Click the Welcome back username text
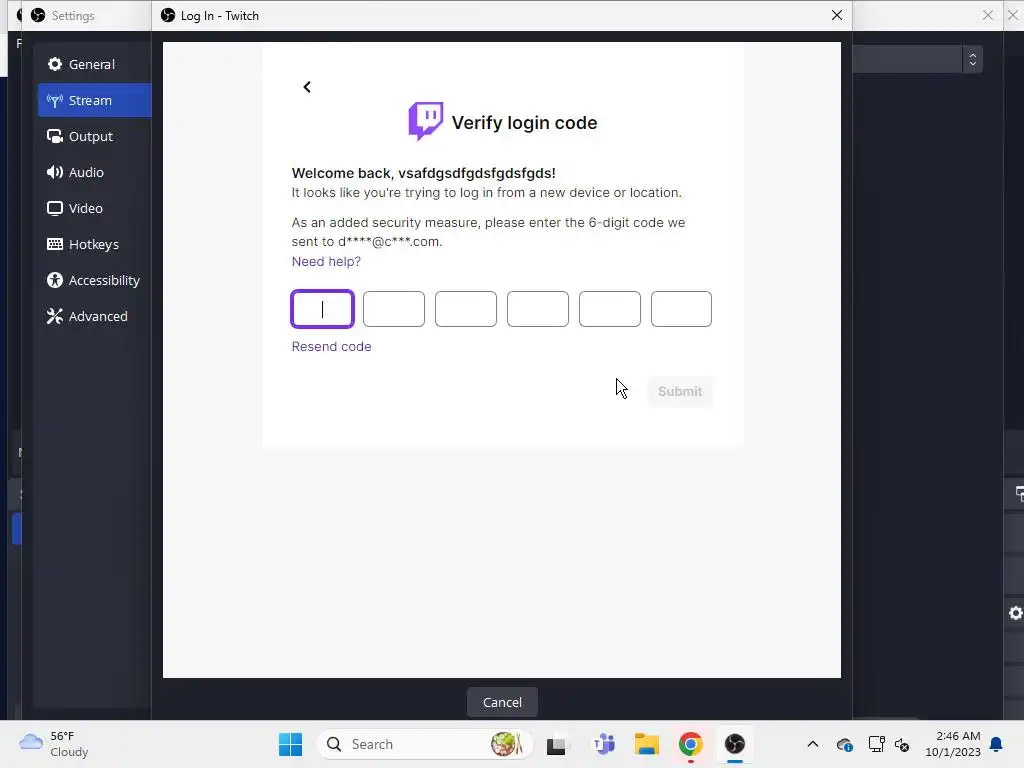This screenshot has height=768, width=1024. (x=423, y=172)
